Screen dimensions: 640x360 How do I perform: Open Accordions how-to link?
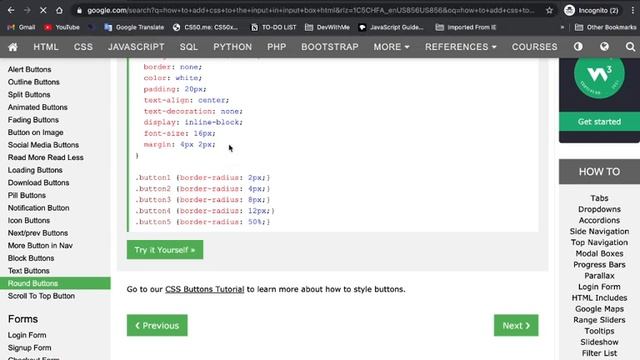pos(599,220)
